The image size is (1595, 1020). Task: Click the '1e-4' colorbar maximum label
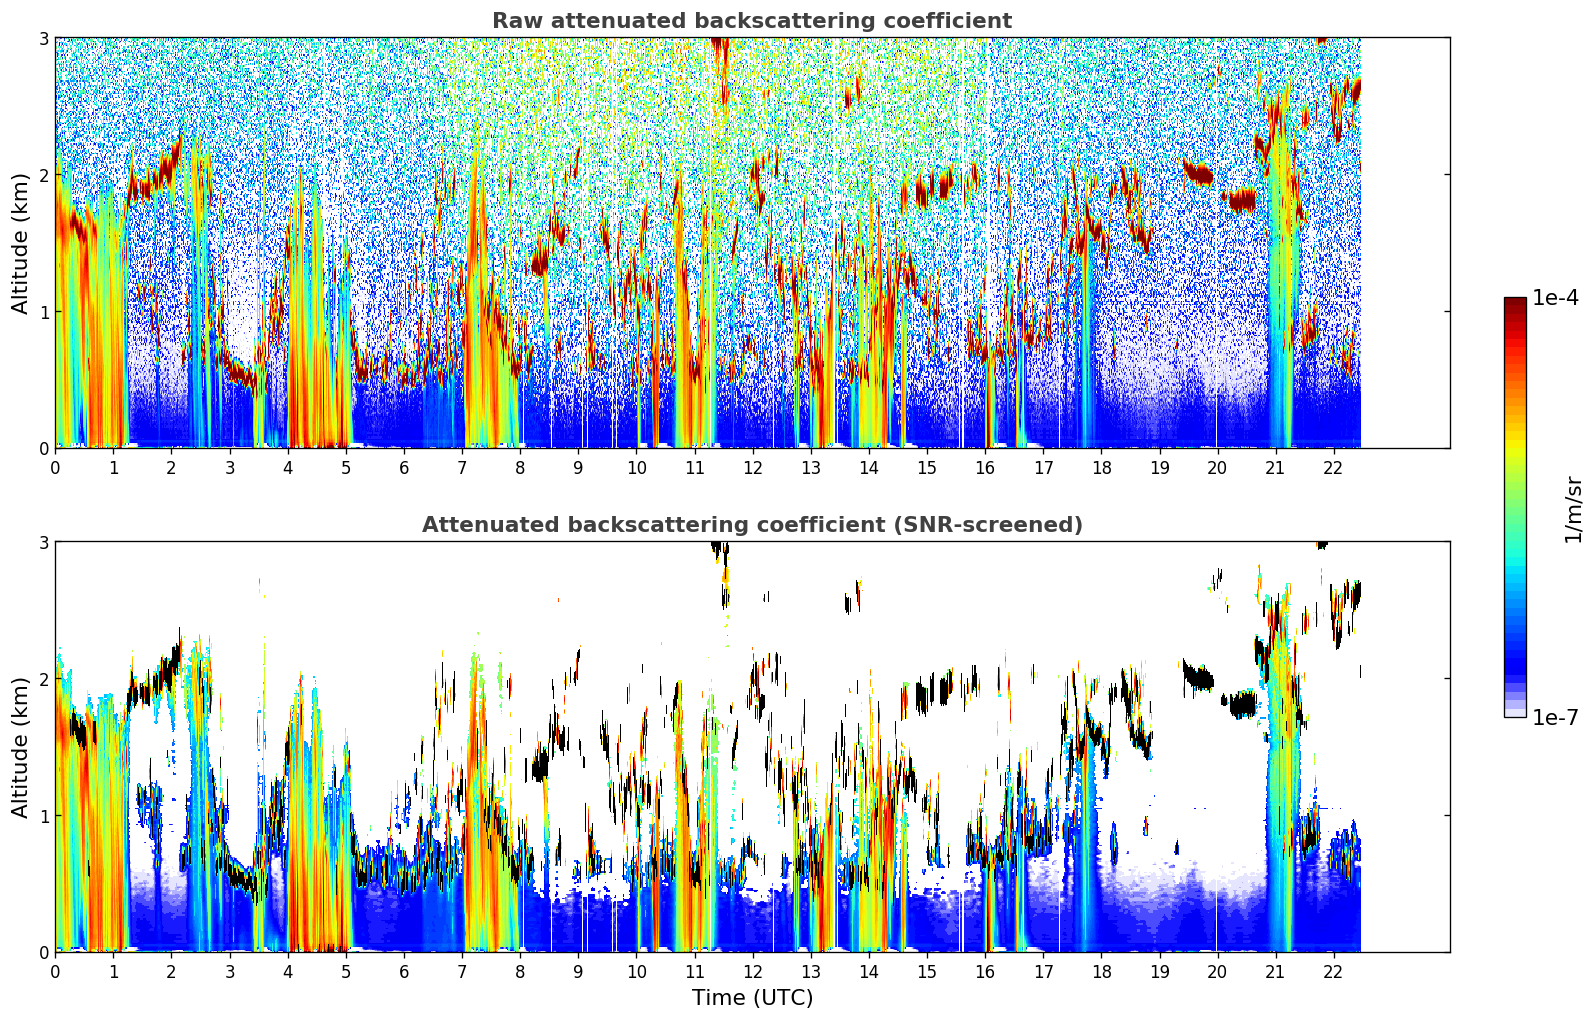pos(1555,298)
